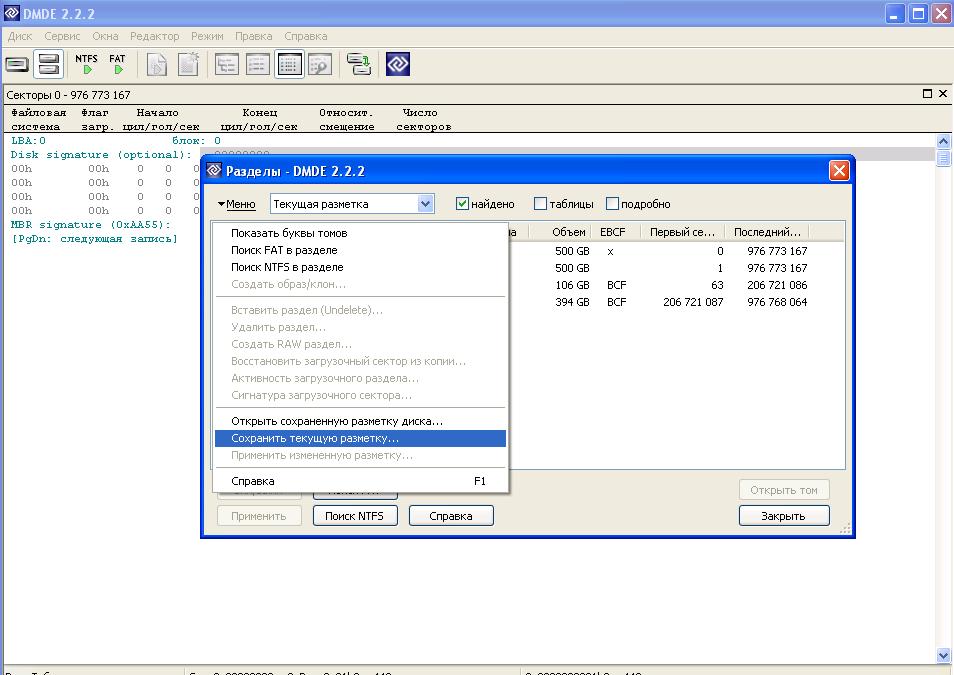Switch to the tree view toolbar icon
The image size is (954, 675).
[227, 65]
